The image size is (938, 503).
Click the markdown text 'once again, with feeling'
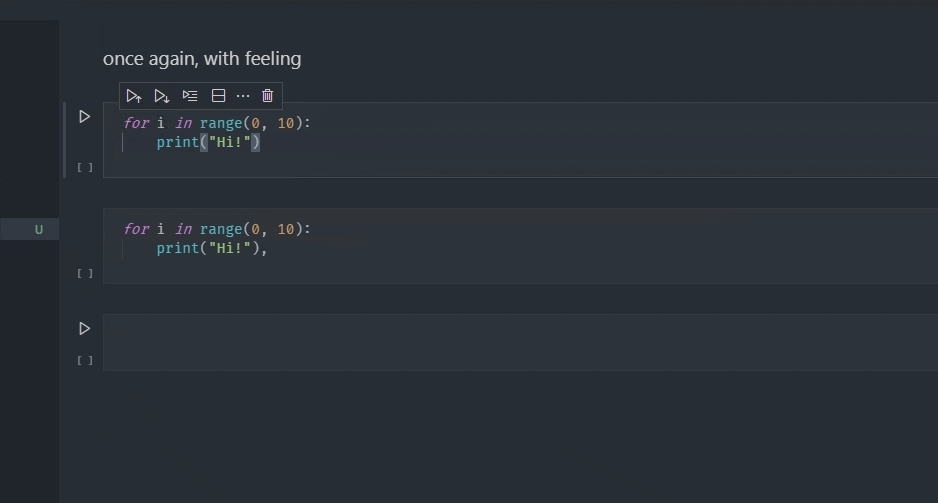pos(202,59)
